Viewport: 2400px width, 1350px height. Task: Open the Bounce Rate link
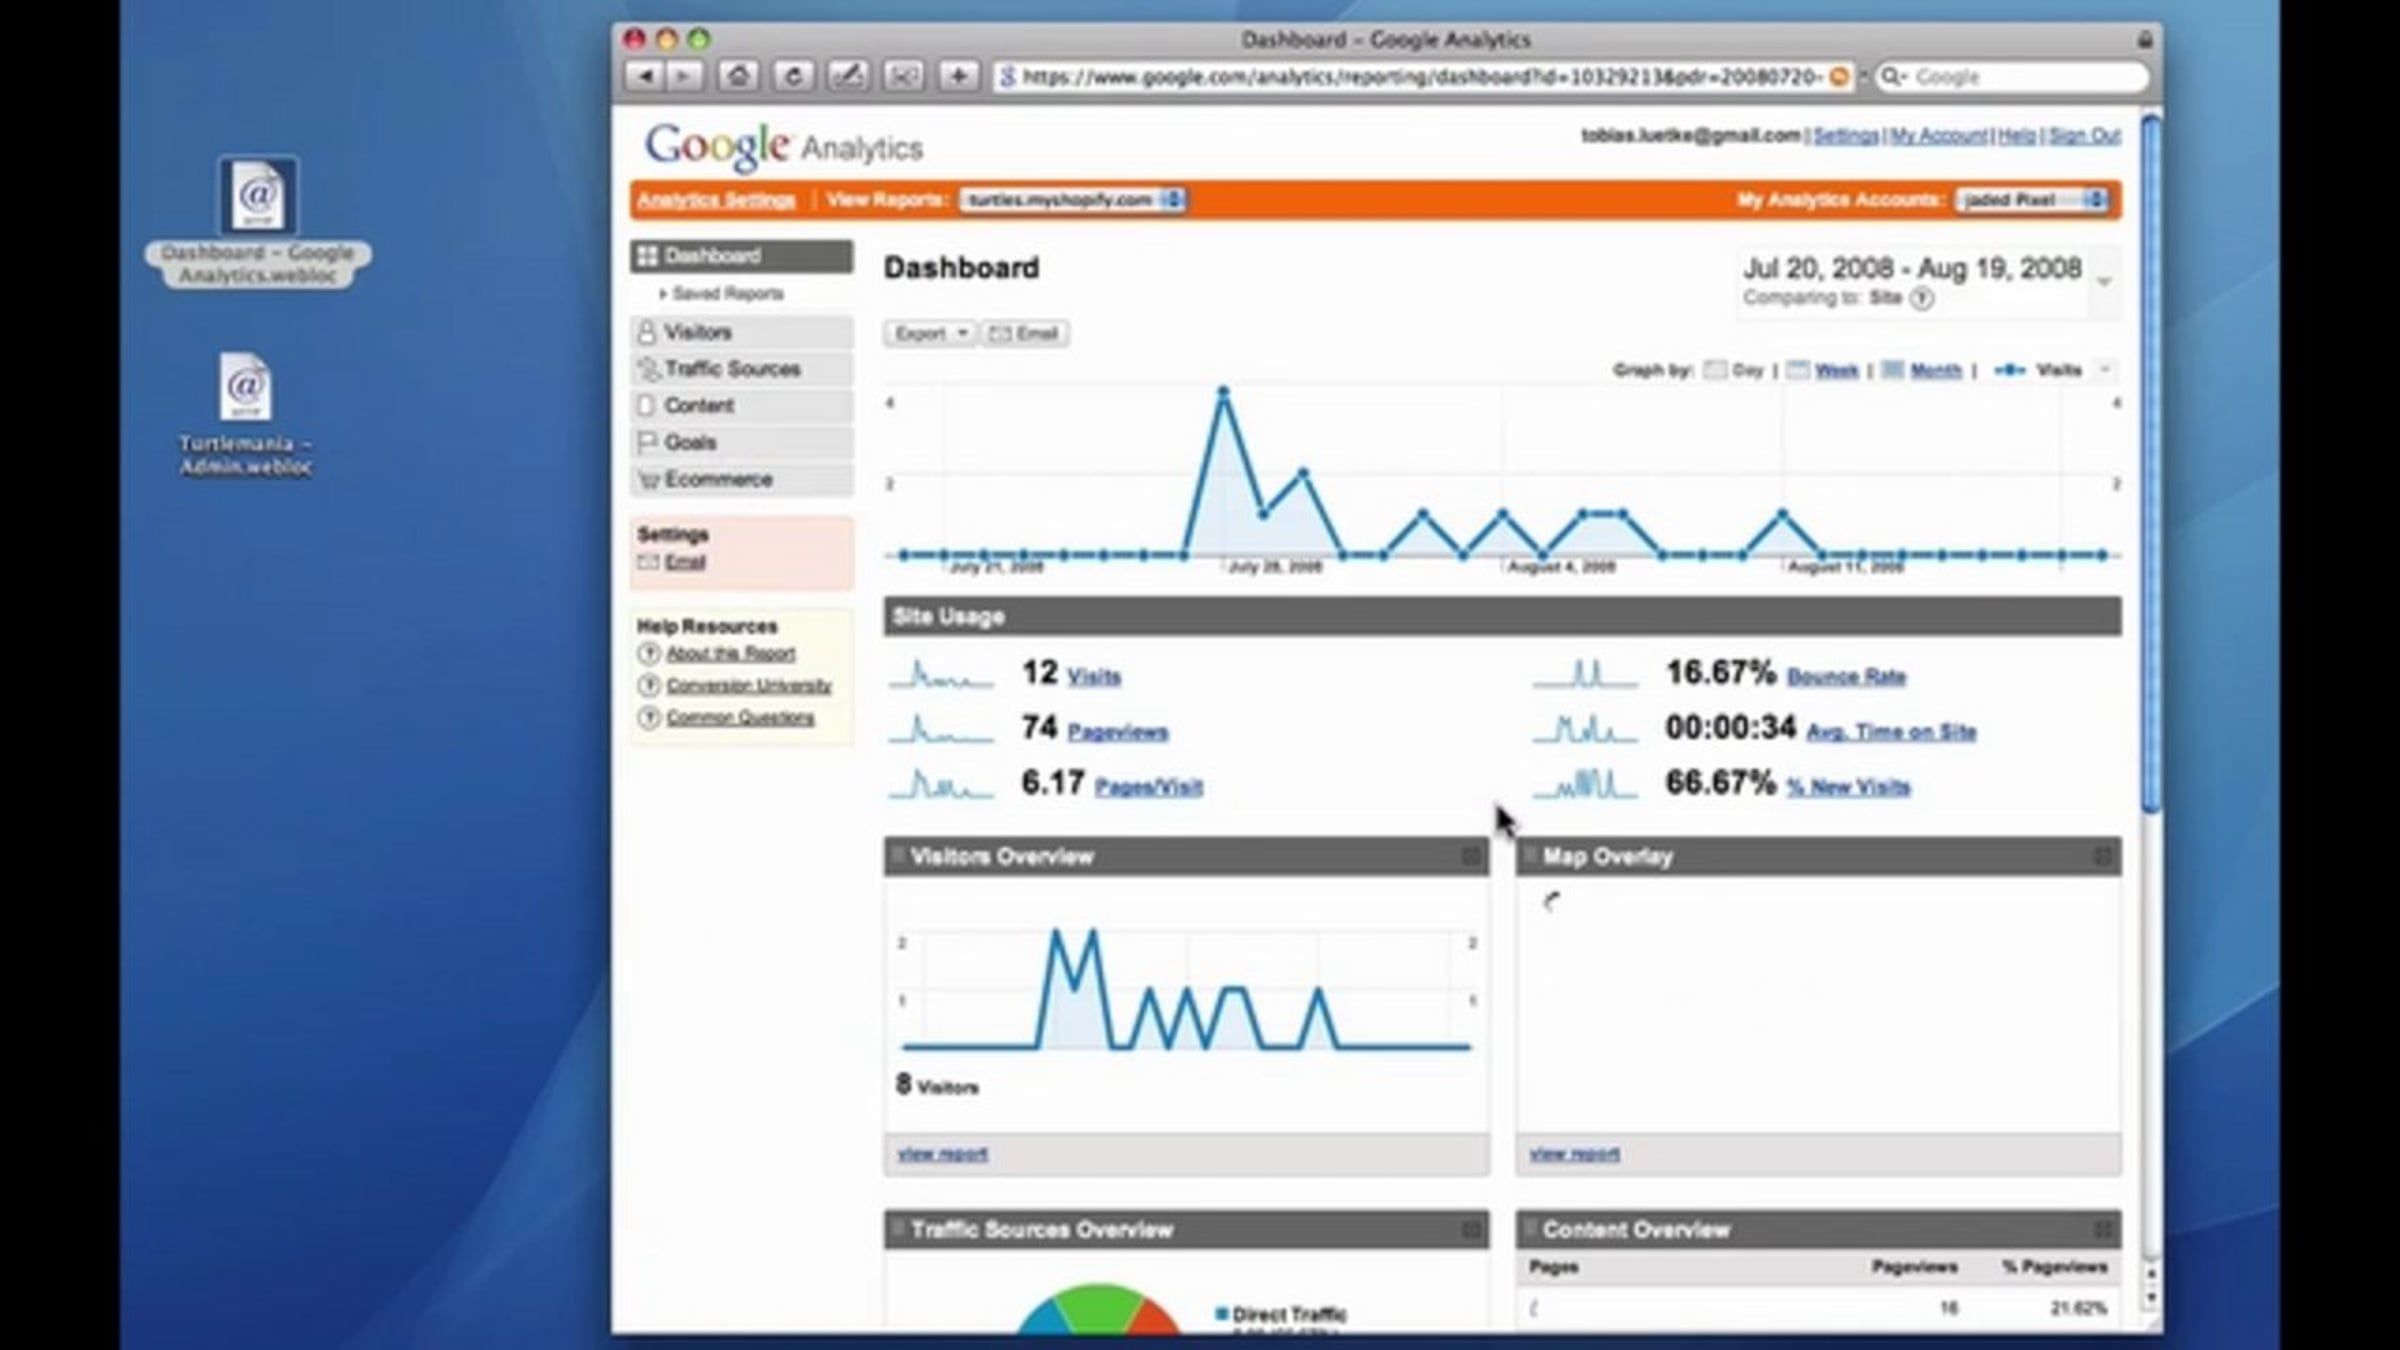coord(1846,677)
